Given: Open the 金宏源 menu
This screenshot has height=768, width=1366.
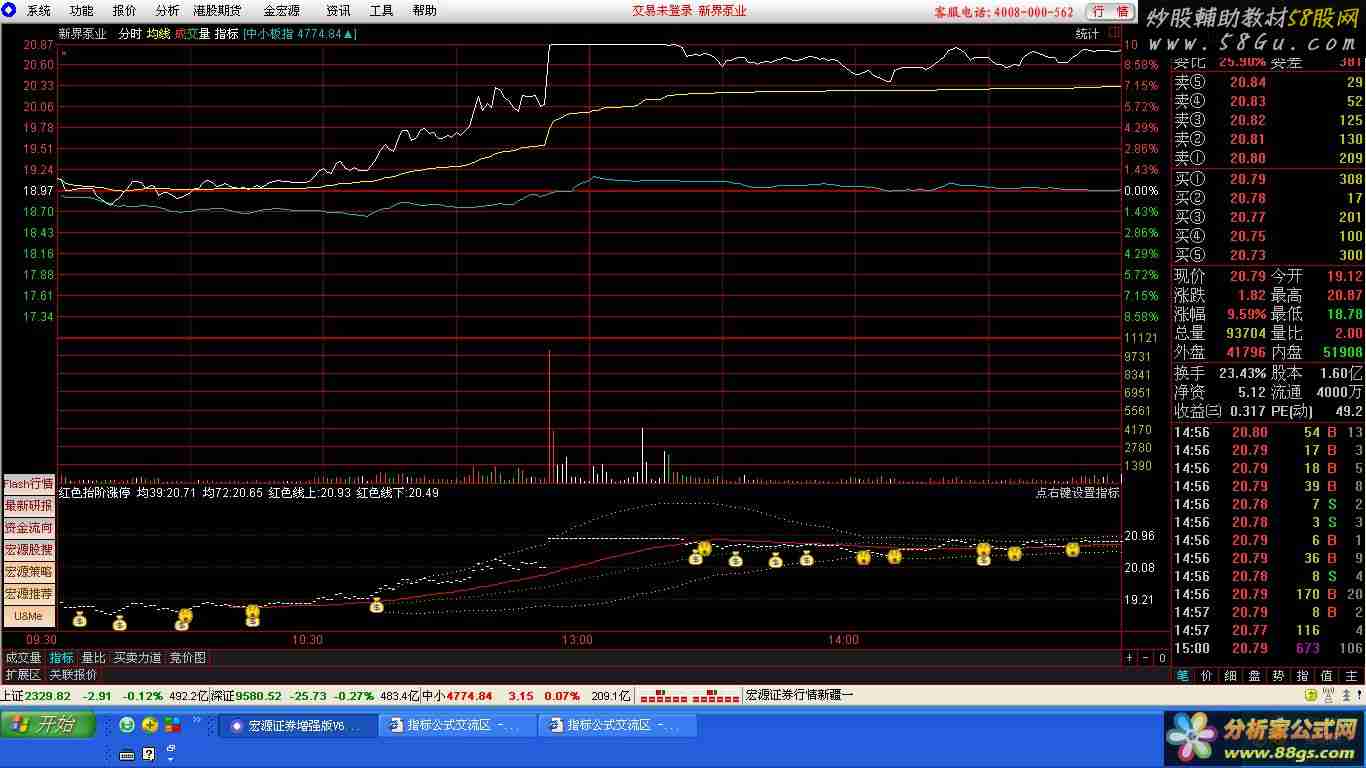Looking at the screenshot, I should (x=281, y=11).
